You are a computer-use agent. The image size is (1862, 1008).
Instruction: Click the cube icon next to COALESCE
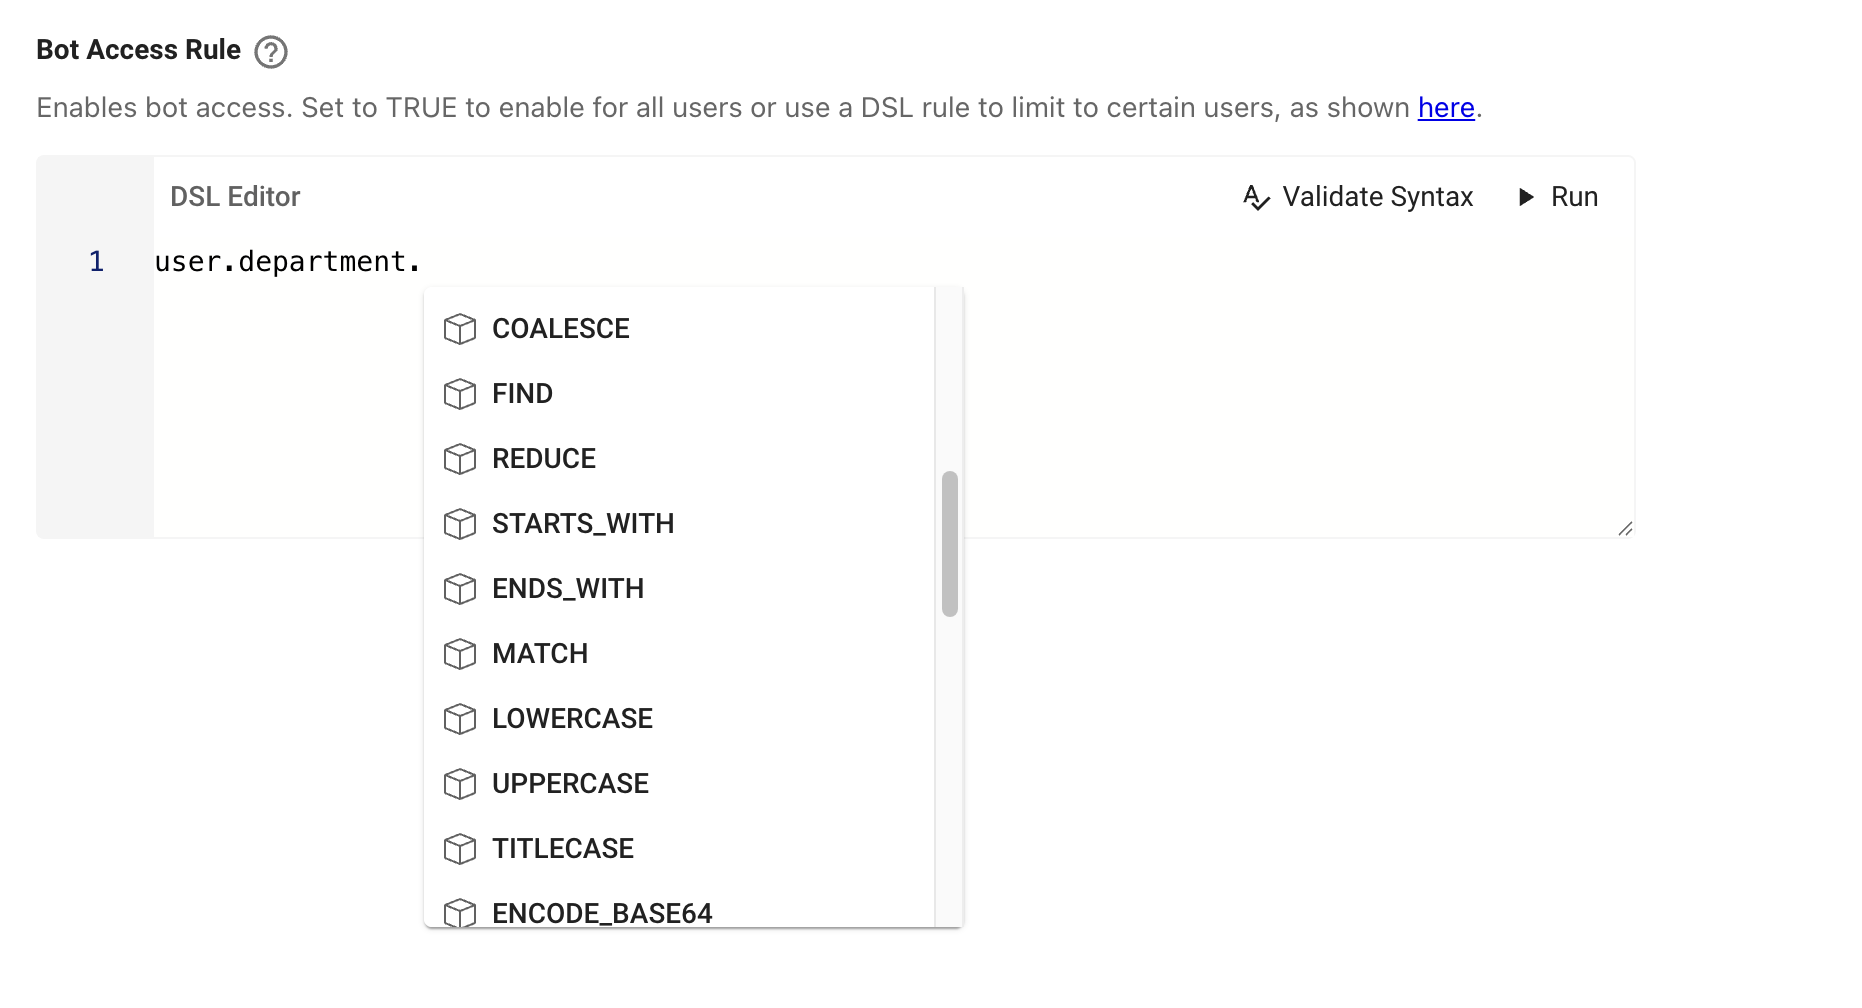460,329
